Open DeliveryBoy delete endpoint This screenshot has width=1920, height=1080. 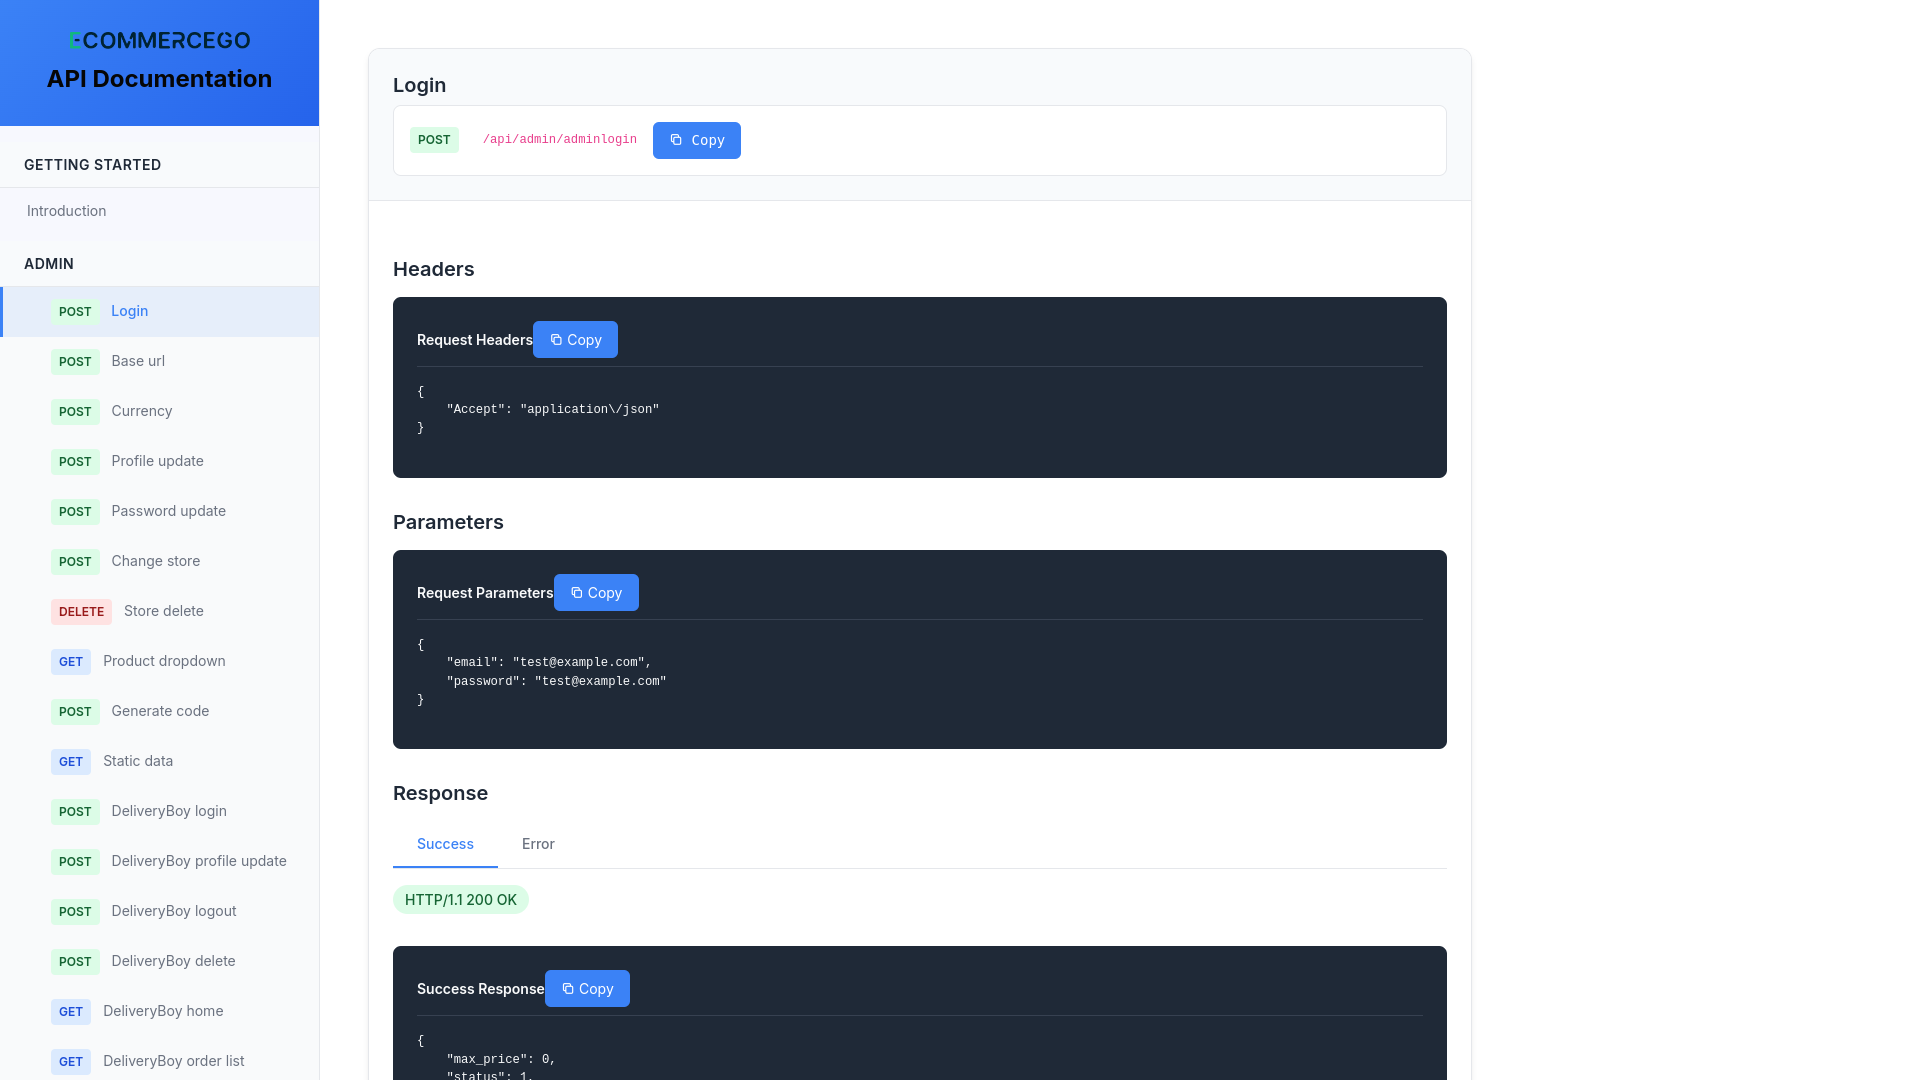pyautogui.click(x=160, y=961)
